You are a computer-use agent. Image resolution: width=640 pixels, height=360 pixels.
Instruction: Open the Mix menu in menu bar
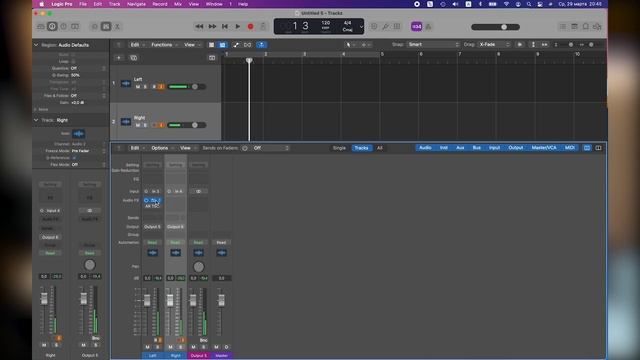pos(178,4)
